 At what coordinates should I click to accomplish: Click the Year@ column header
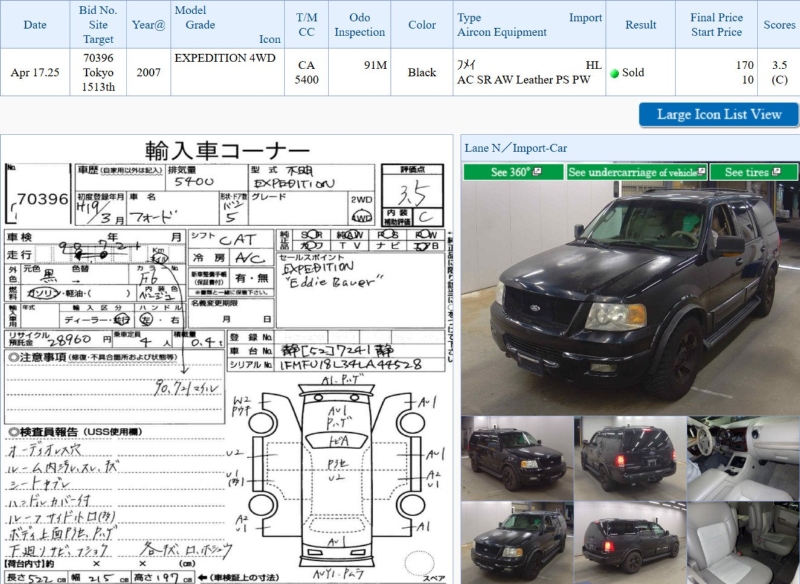148,24
